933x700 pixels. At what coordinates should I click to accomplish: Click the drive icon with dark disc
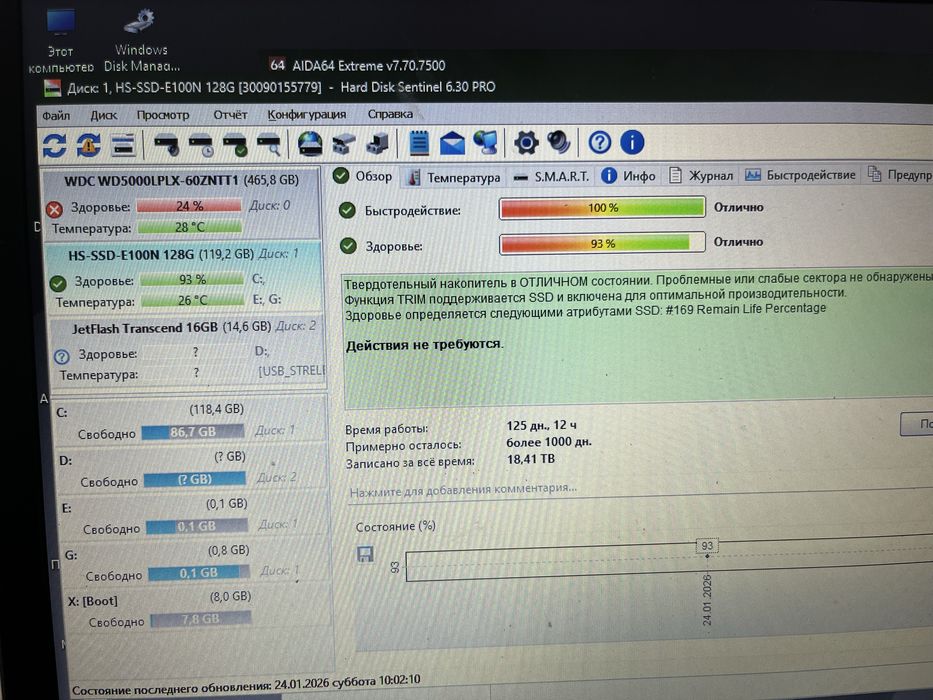pyautogui.click(x=166, y=145)
